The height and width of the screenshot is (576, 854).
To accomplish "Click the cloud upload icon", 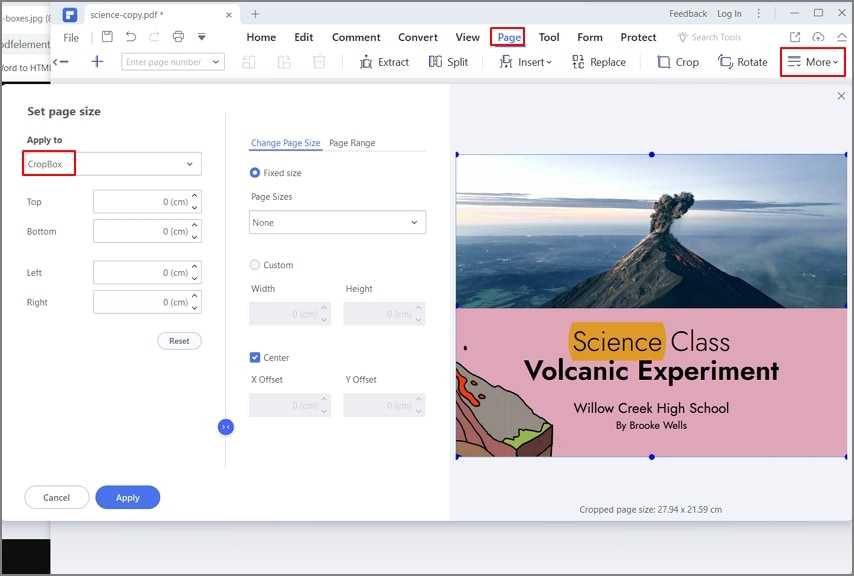I will click(818, 36).
